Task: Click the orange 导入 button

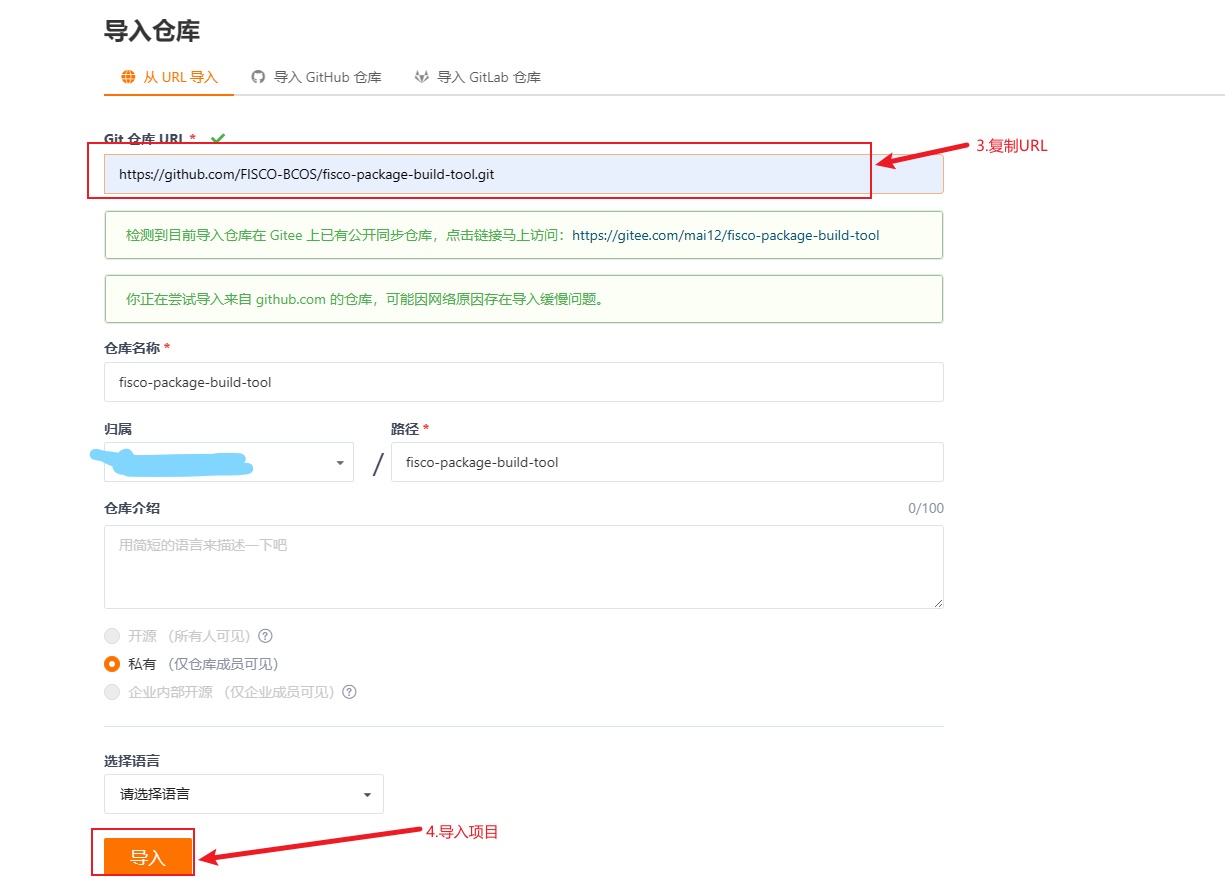Action: click(x=148, y=857)
